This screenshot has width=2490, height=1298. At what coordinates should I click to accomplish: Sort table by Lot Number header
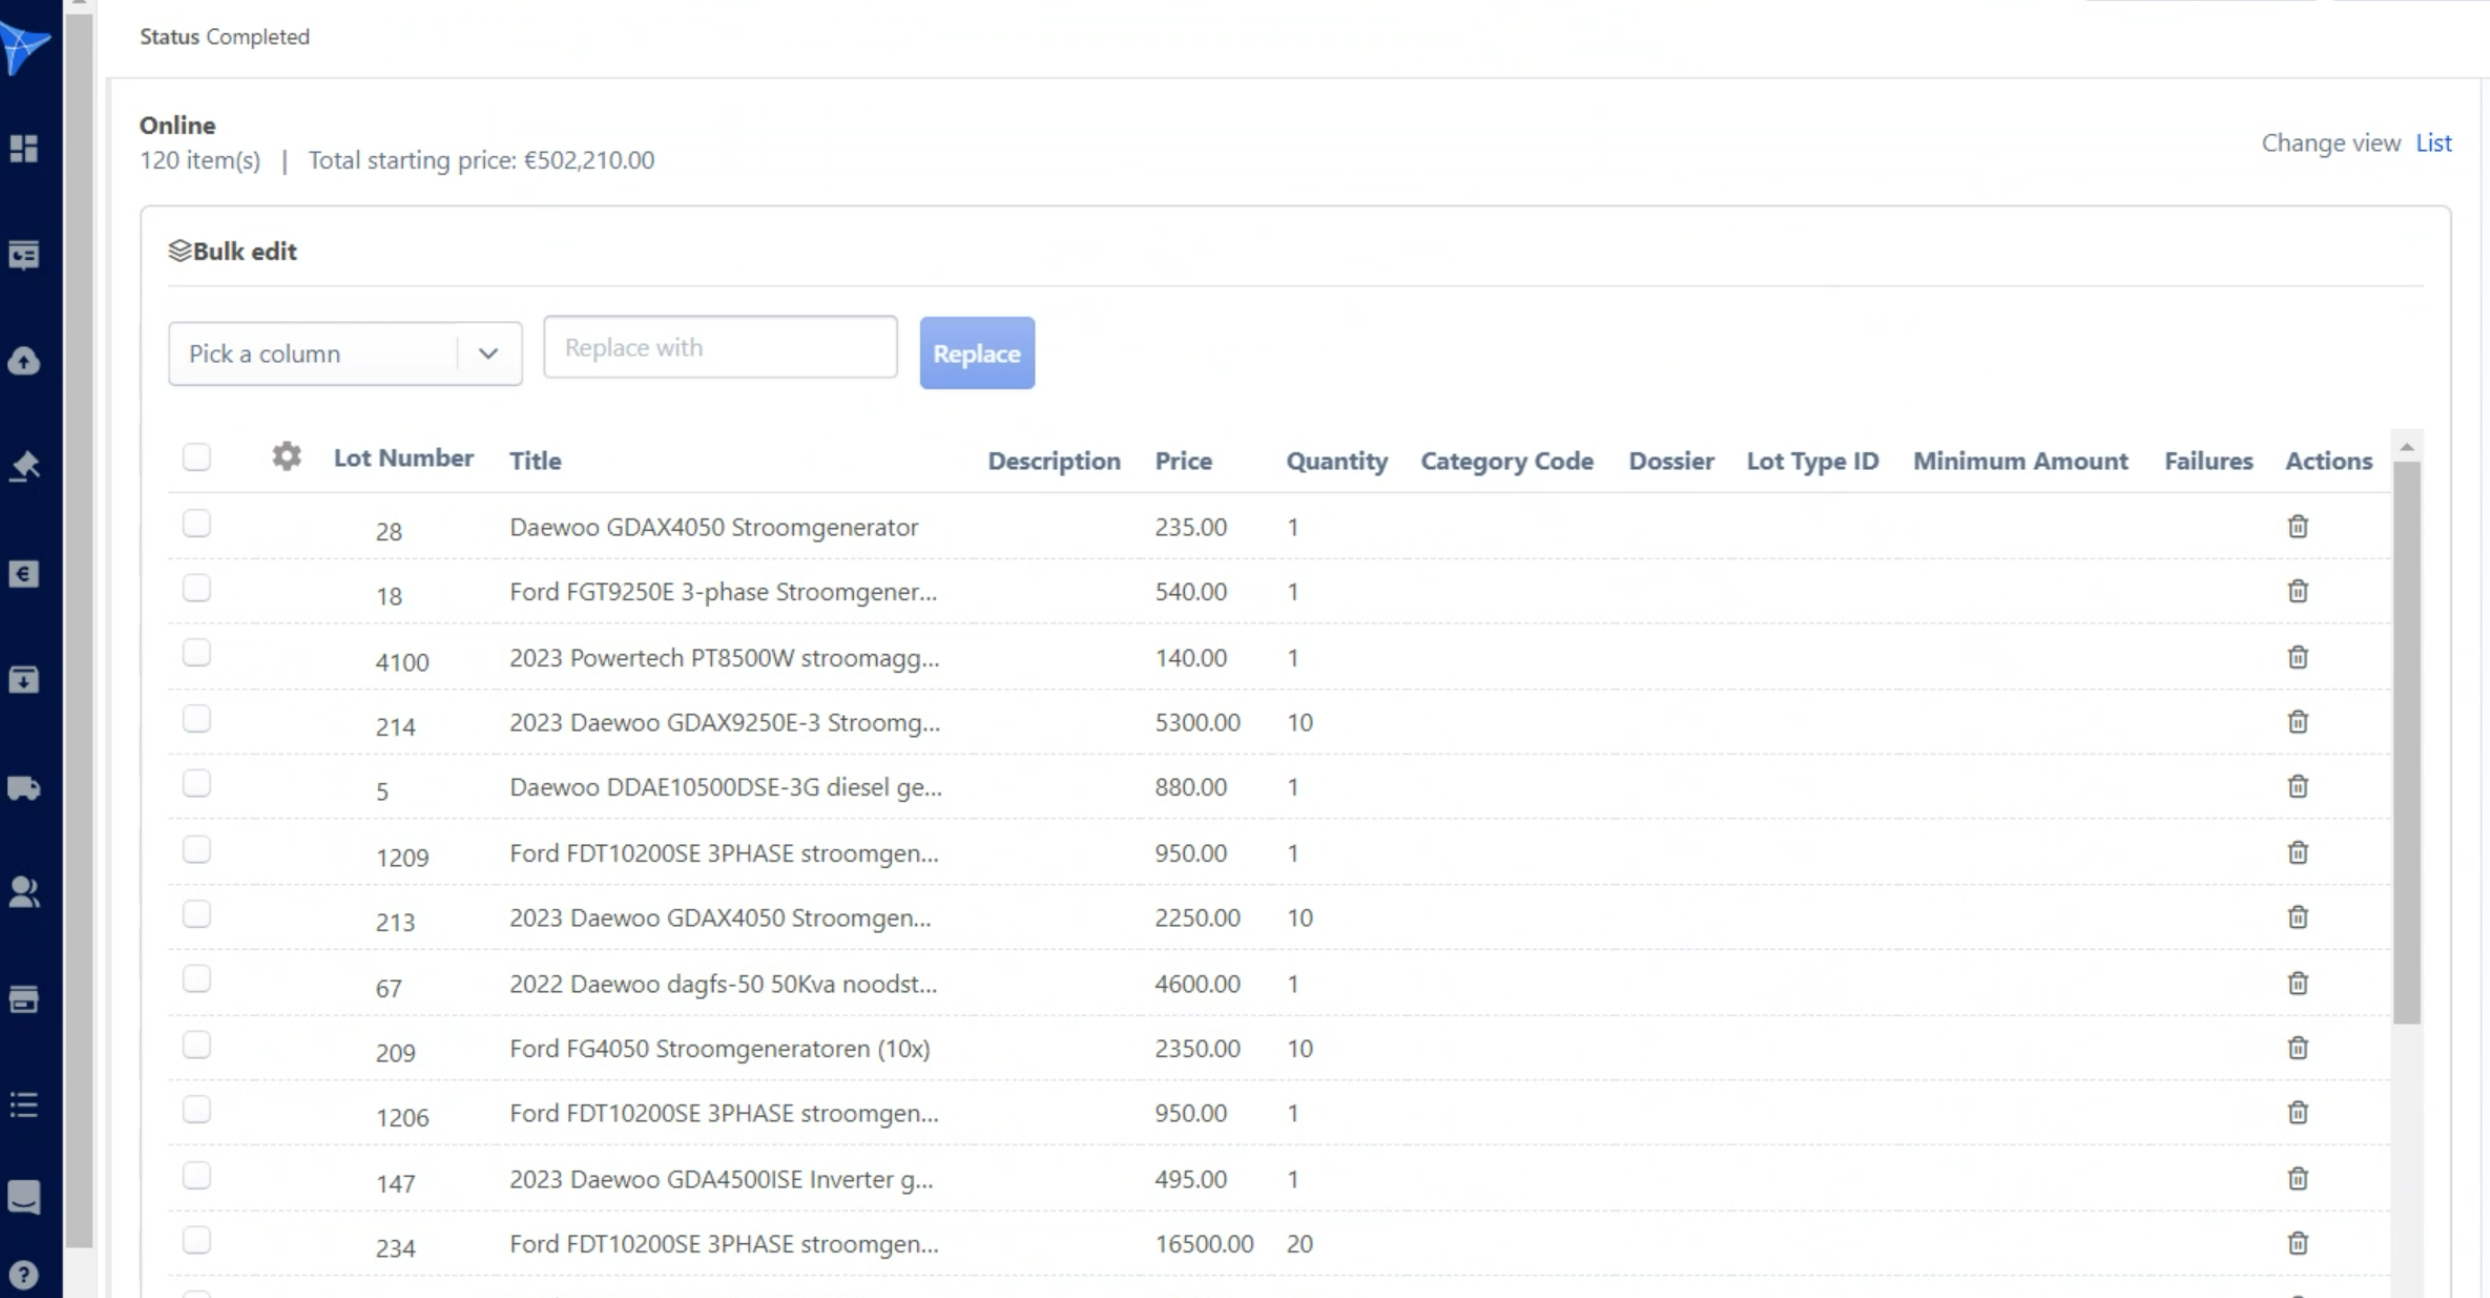(403, 458)
